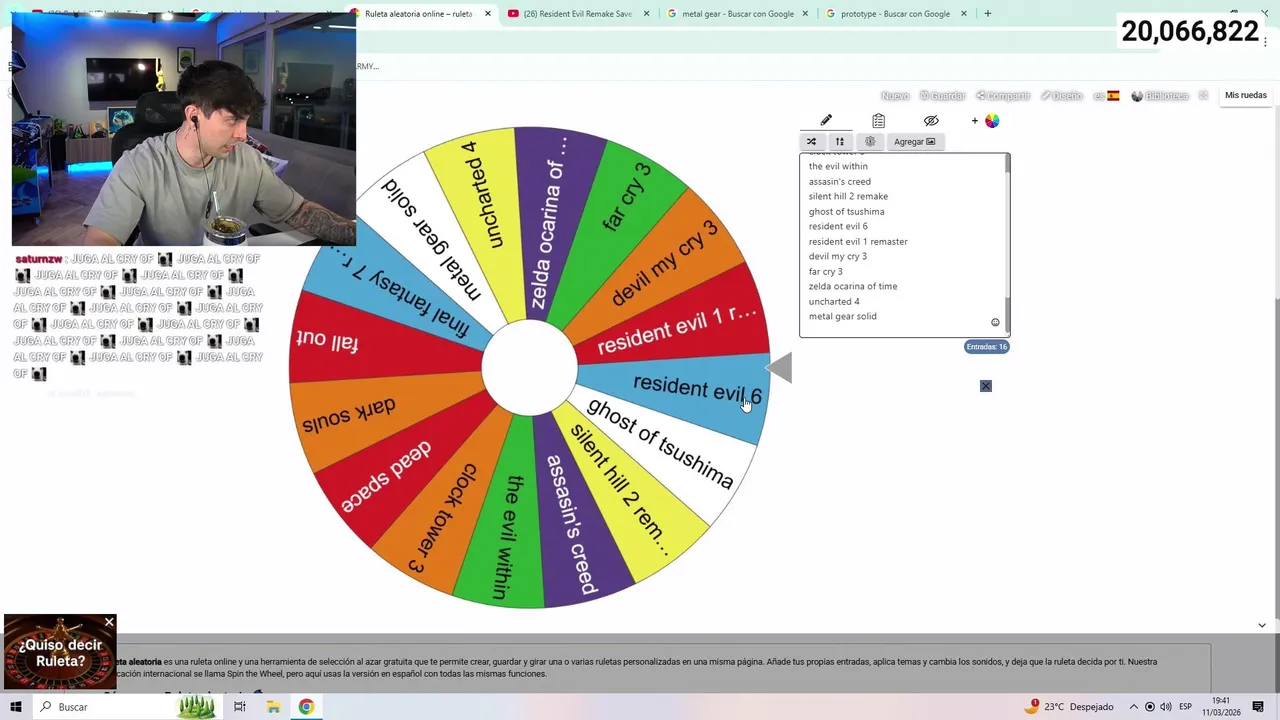Screen dimensions: 1280x720
Task: Open the results clipboard list tab
Action: point(878,120)
